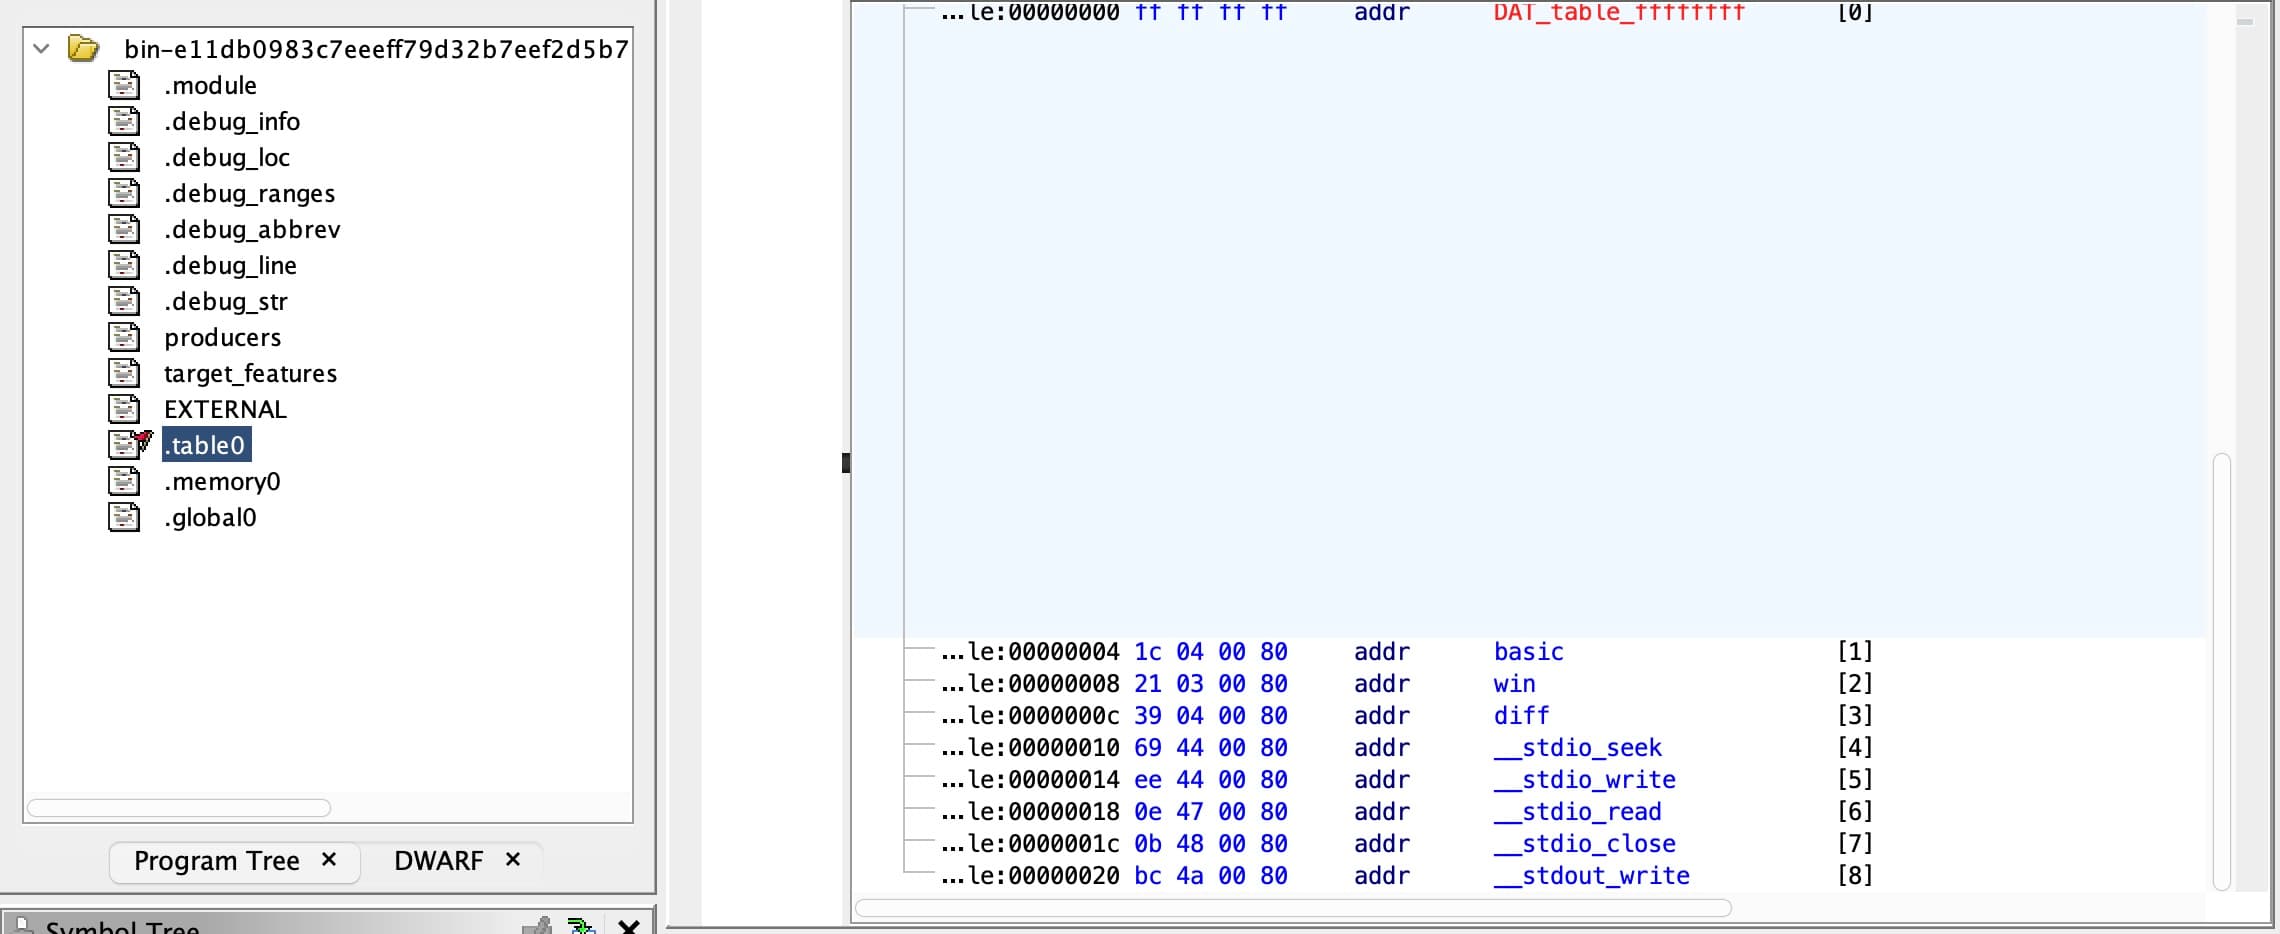Screen dimensions: 2280x934
Task: Switch to the Program Tree tab
Action: click(217, 861)
